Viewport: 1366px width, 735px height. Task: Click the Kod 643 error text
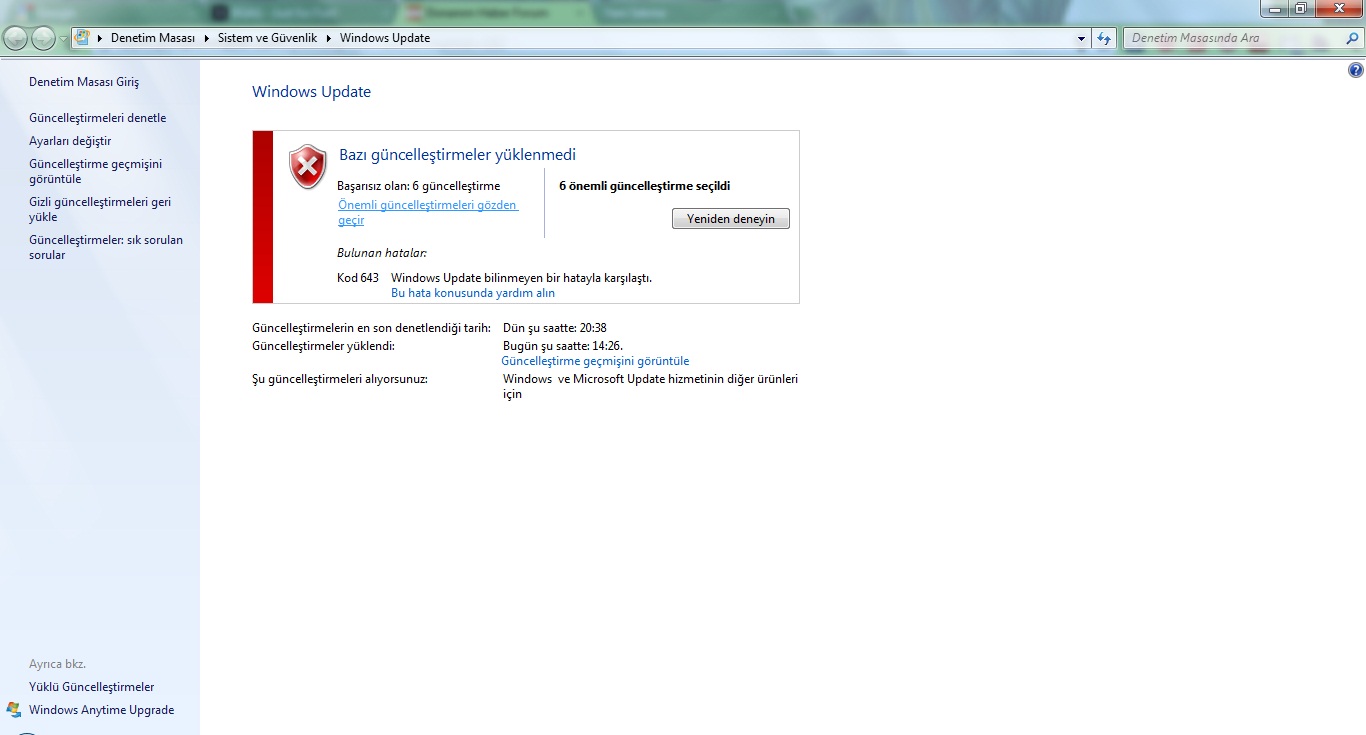coord(358,277)
